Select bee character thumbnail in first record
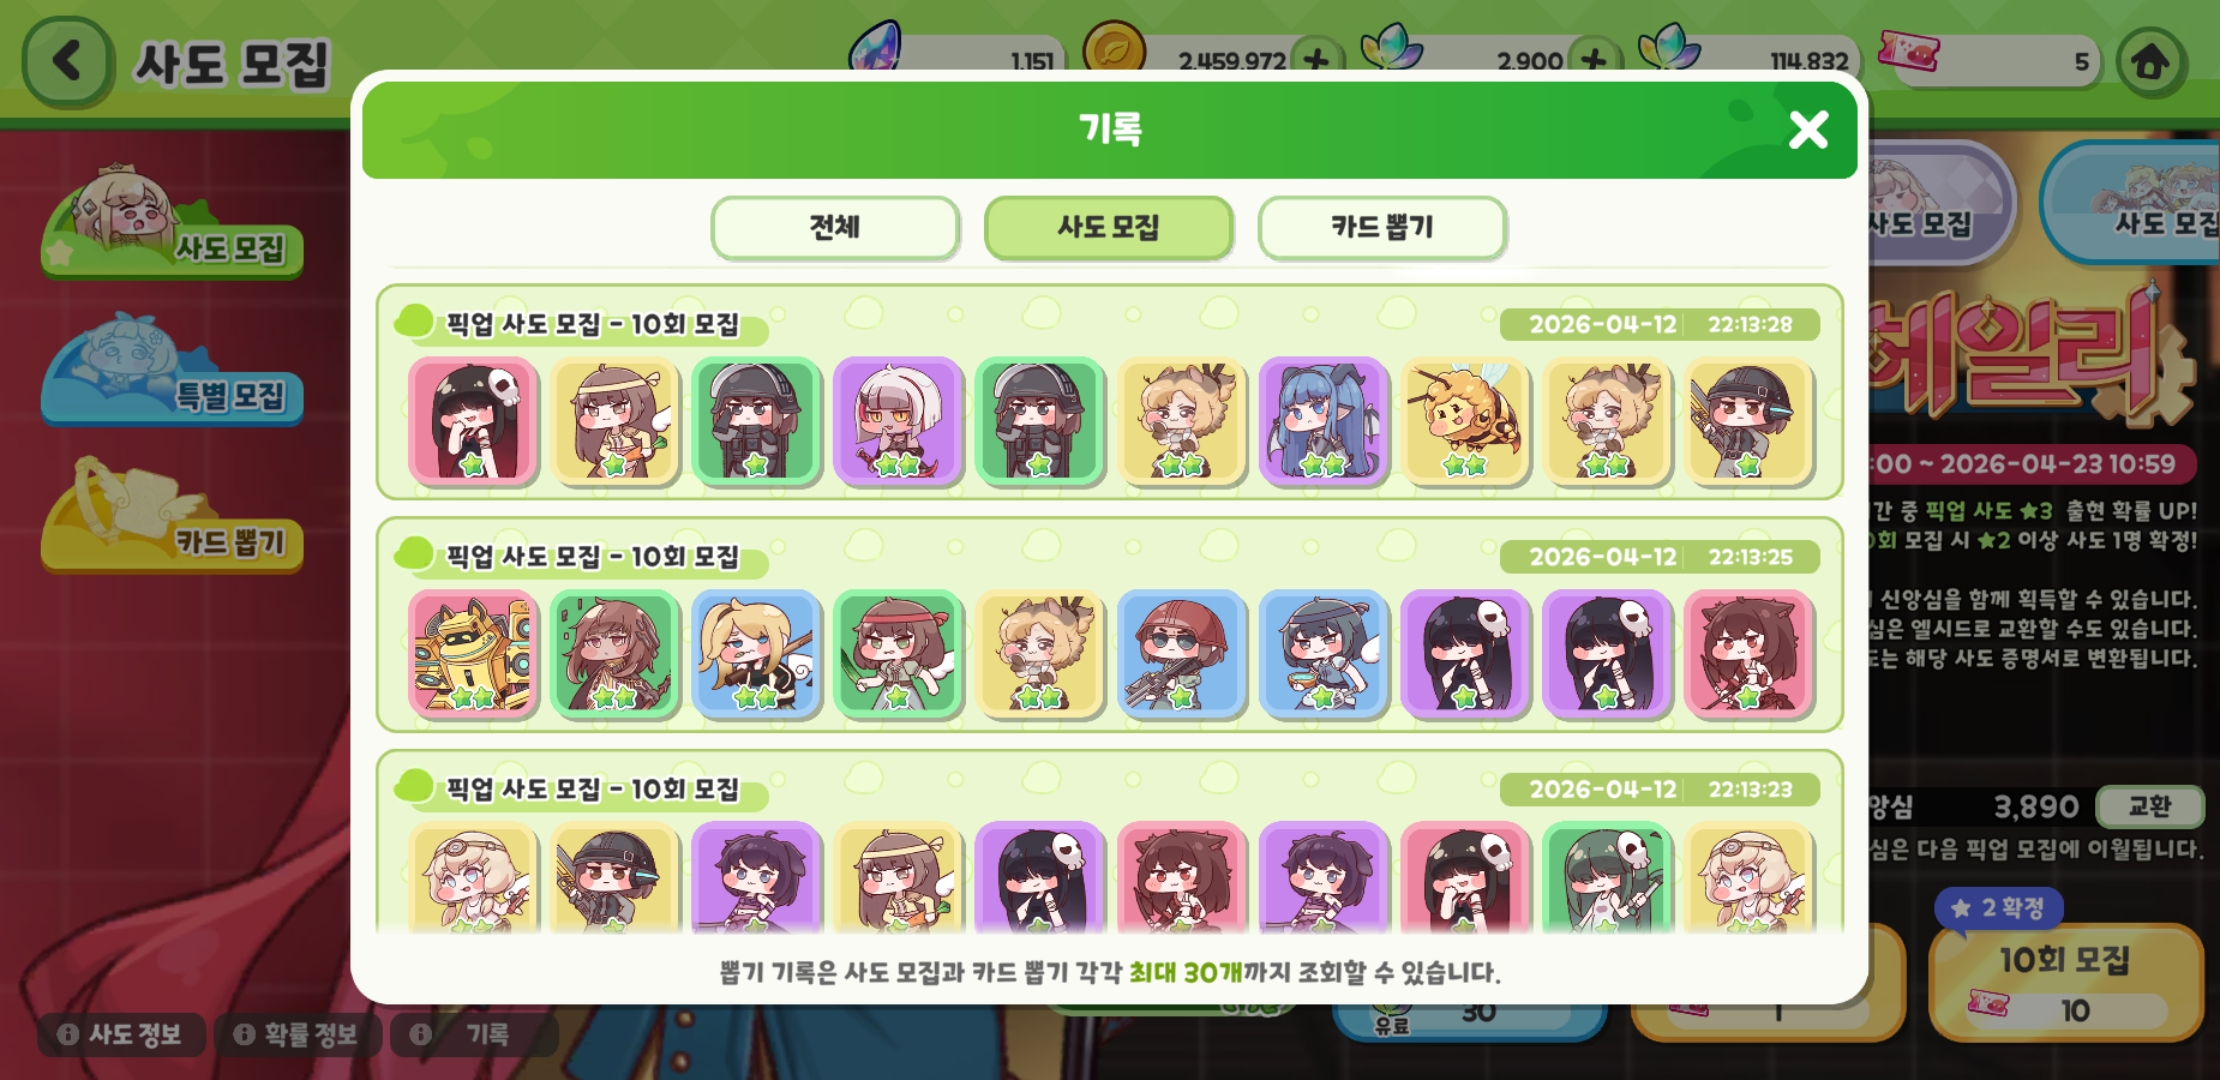 pos(1466,421)
